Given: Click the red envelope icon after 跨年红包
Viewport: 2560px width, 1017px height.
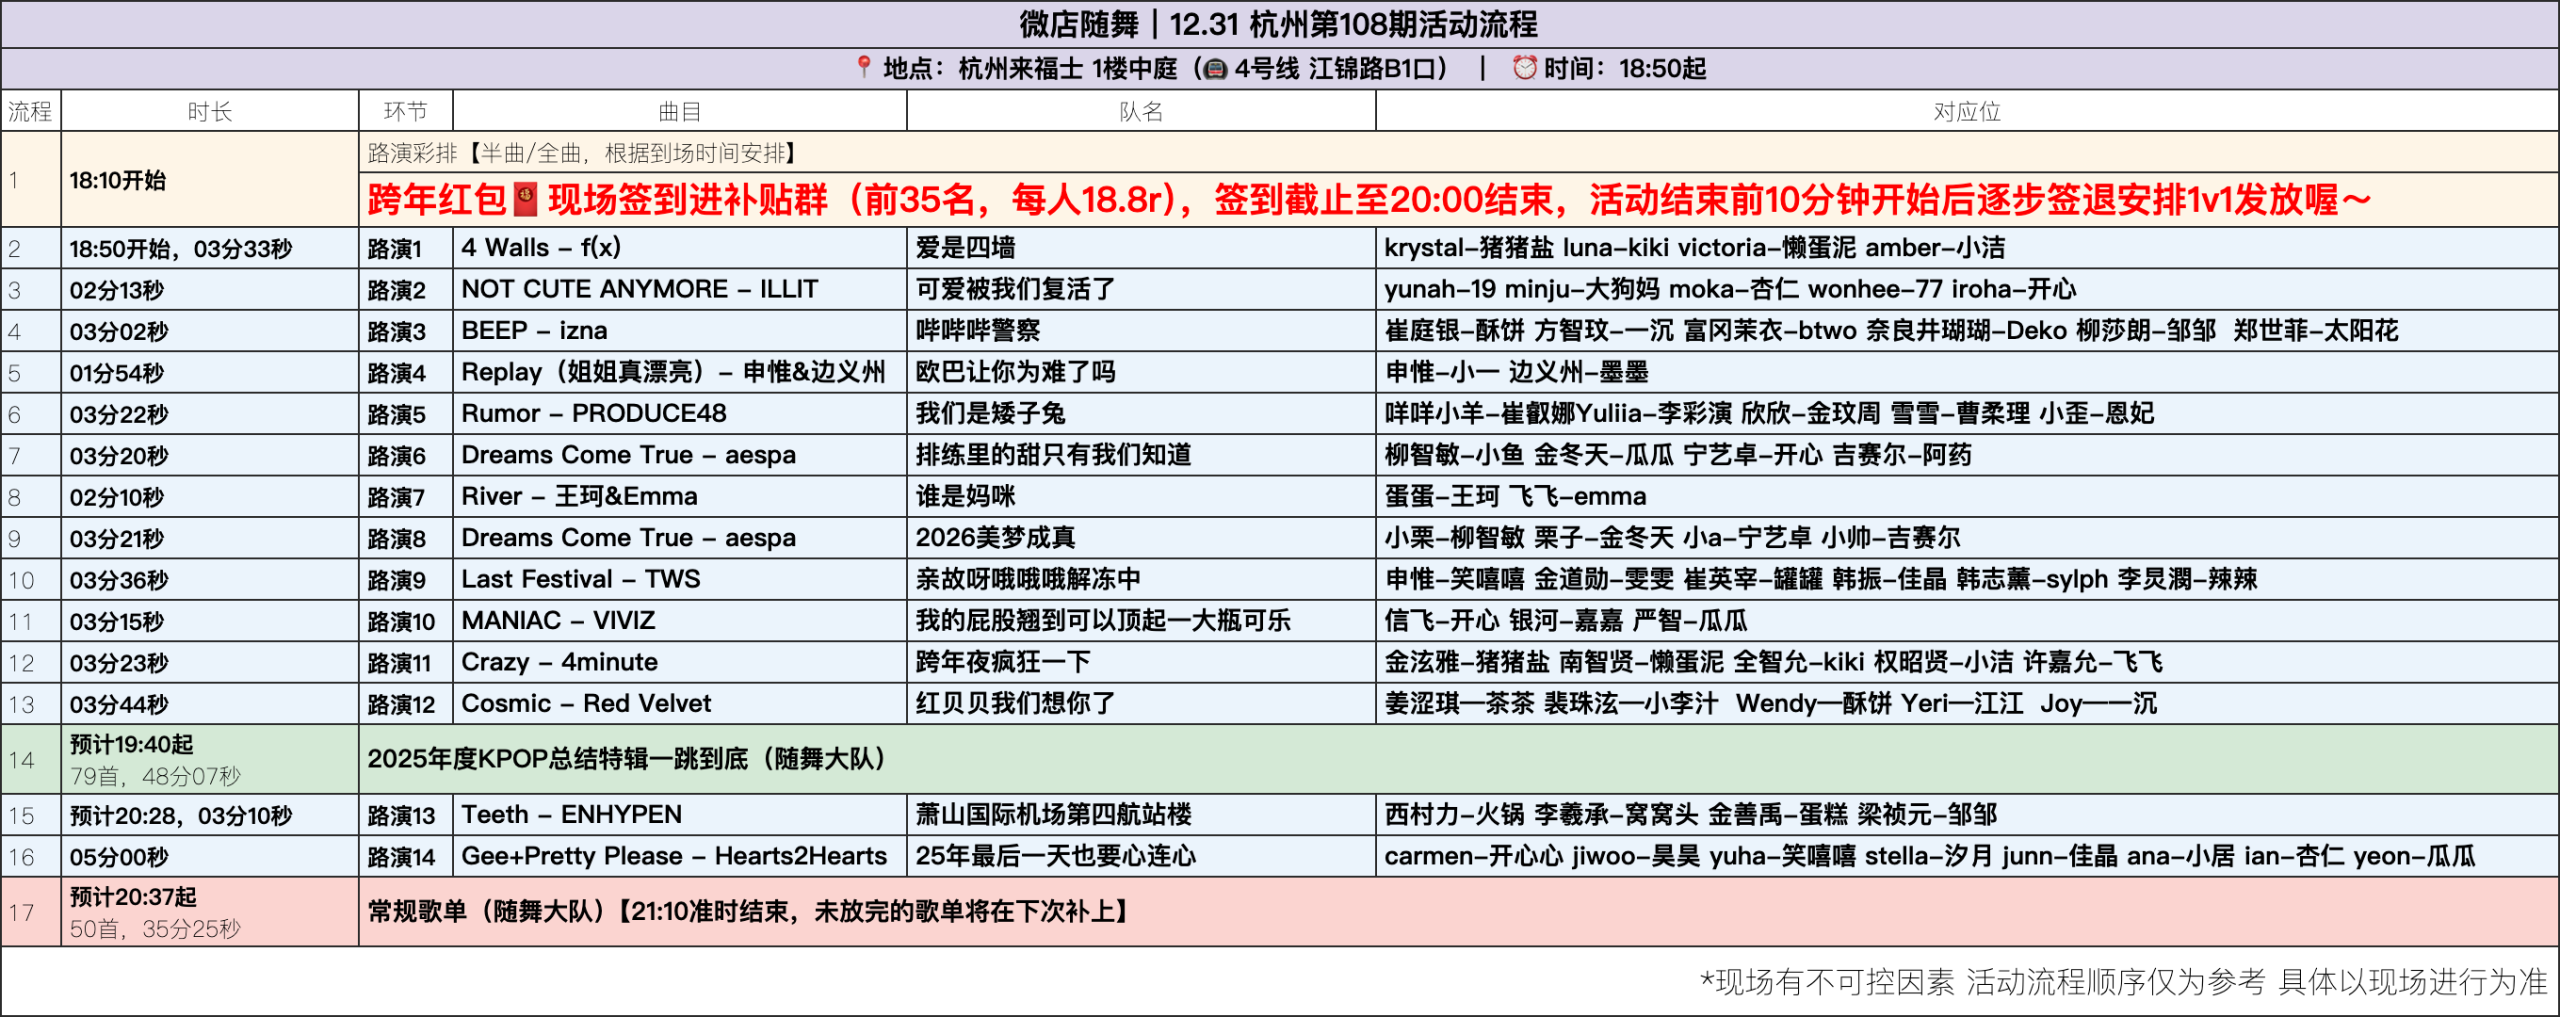Looking at the screenshot, I should tap(526, 199).
